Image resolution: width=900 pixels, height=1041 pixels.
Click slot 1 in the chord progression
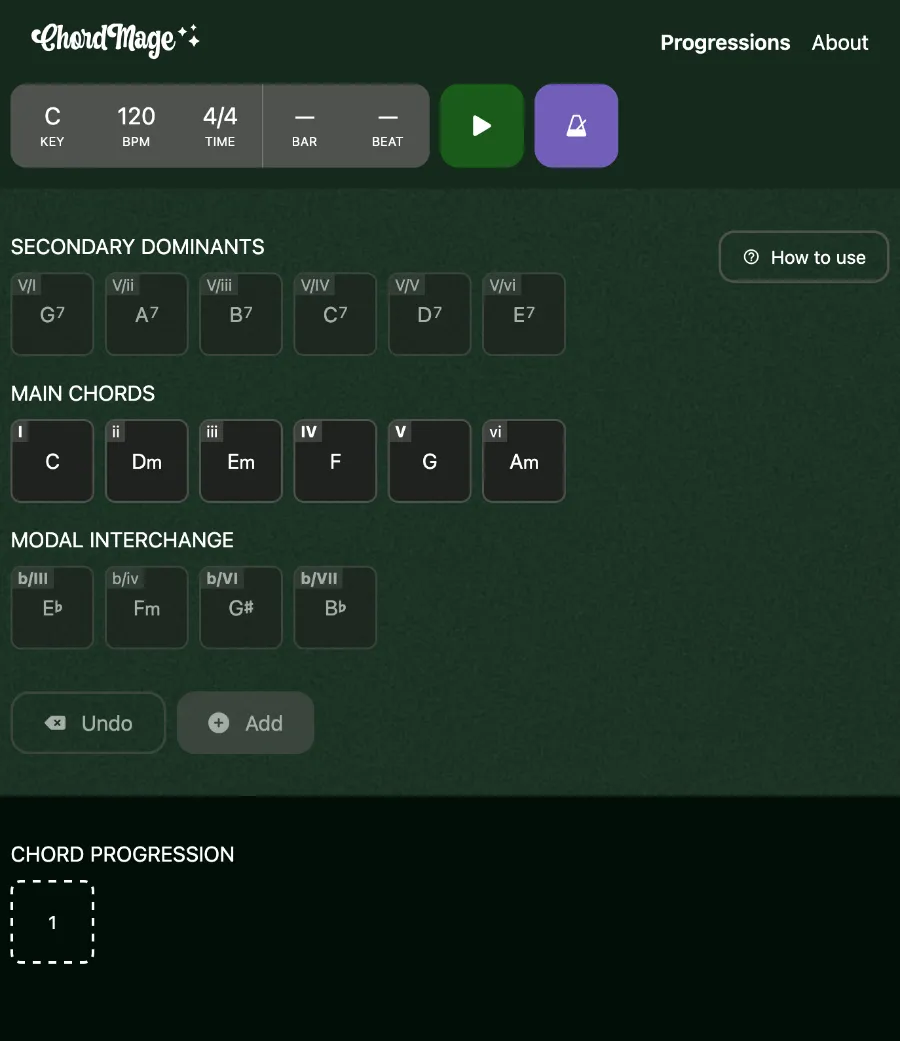pos(52,922)
